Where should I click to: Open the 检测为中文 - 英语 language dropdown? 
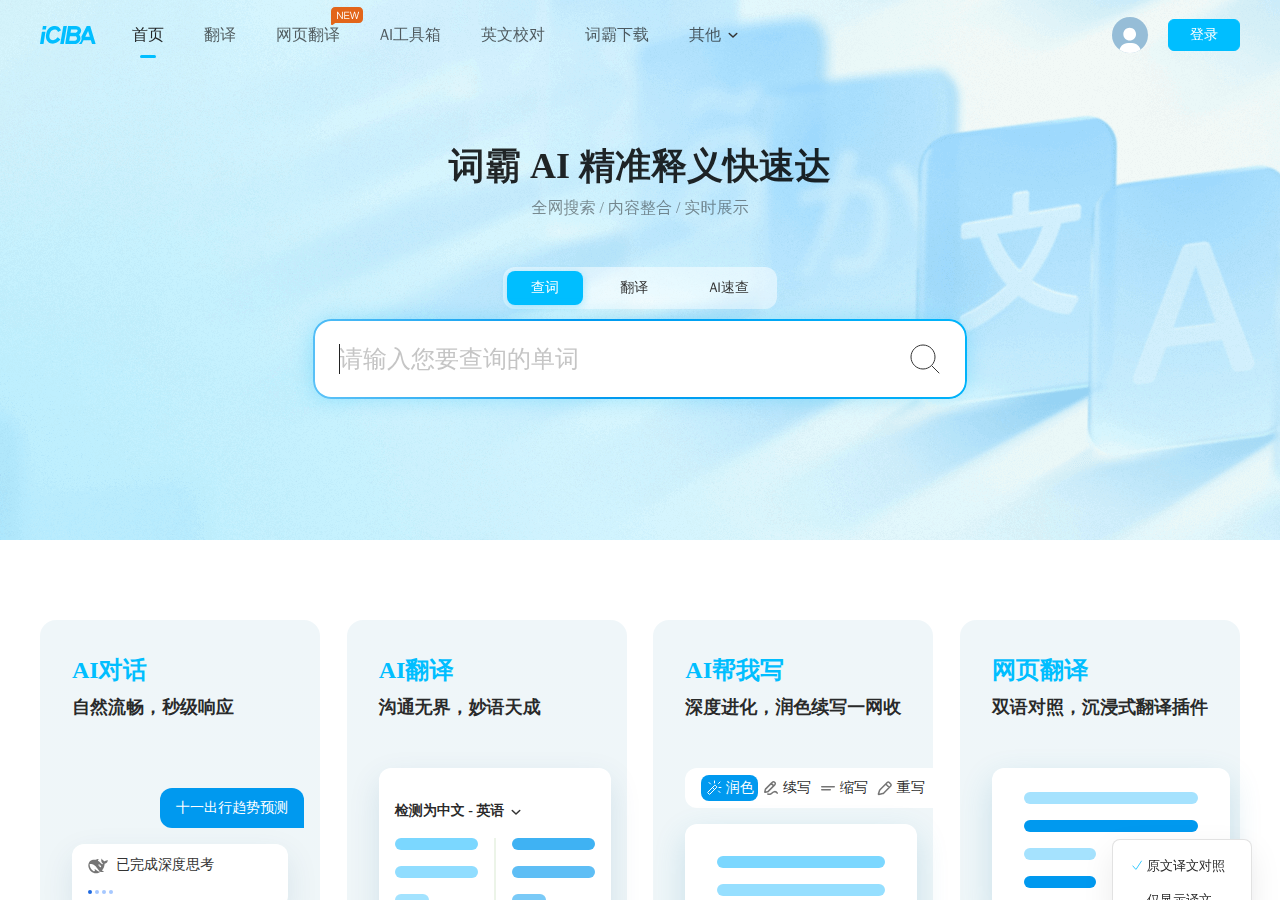(x=458, y=811)
